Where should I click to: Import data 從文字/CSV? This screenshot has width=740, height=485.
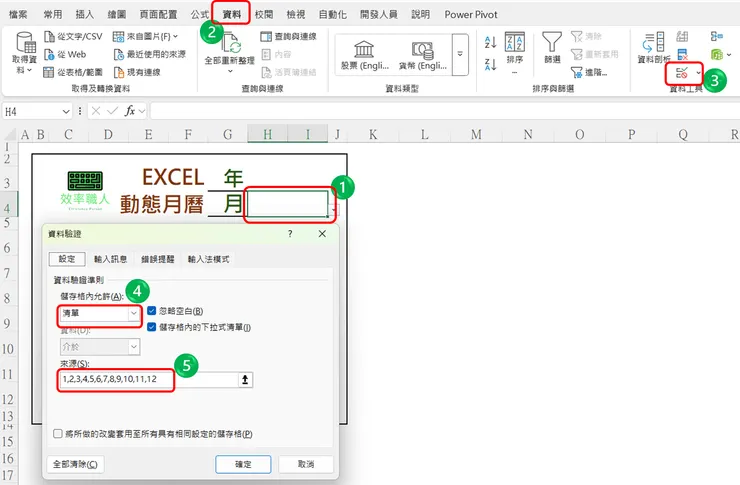point(73,36)
